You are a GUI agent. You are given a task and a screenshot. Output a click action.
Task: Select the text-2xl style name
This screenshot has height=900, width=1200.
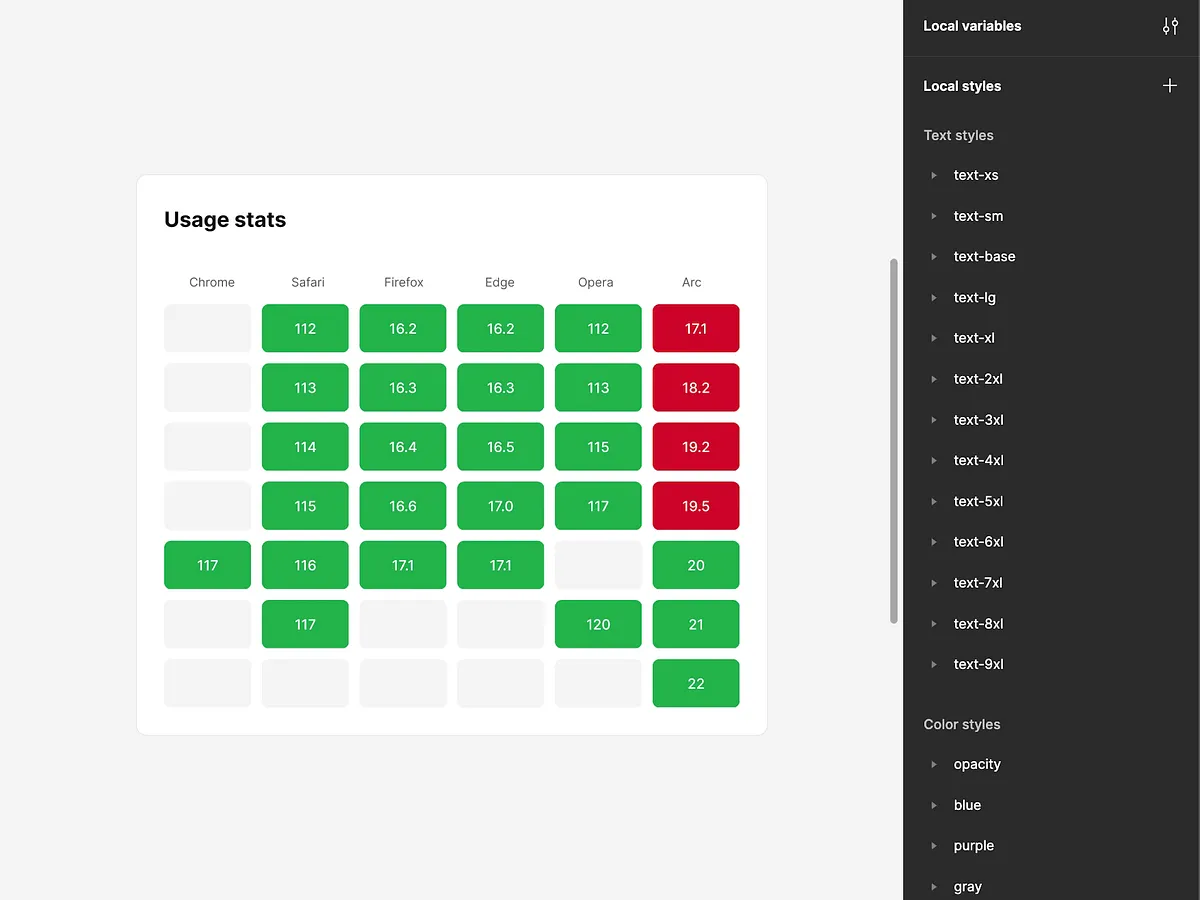975,379
